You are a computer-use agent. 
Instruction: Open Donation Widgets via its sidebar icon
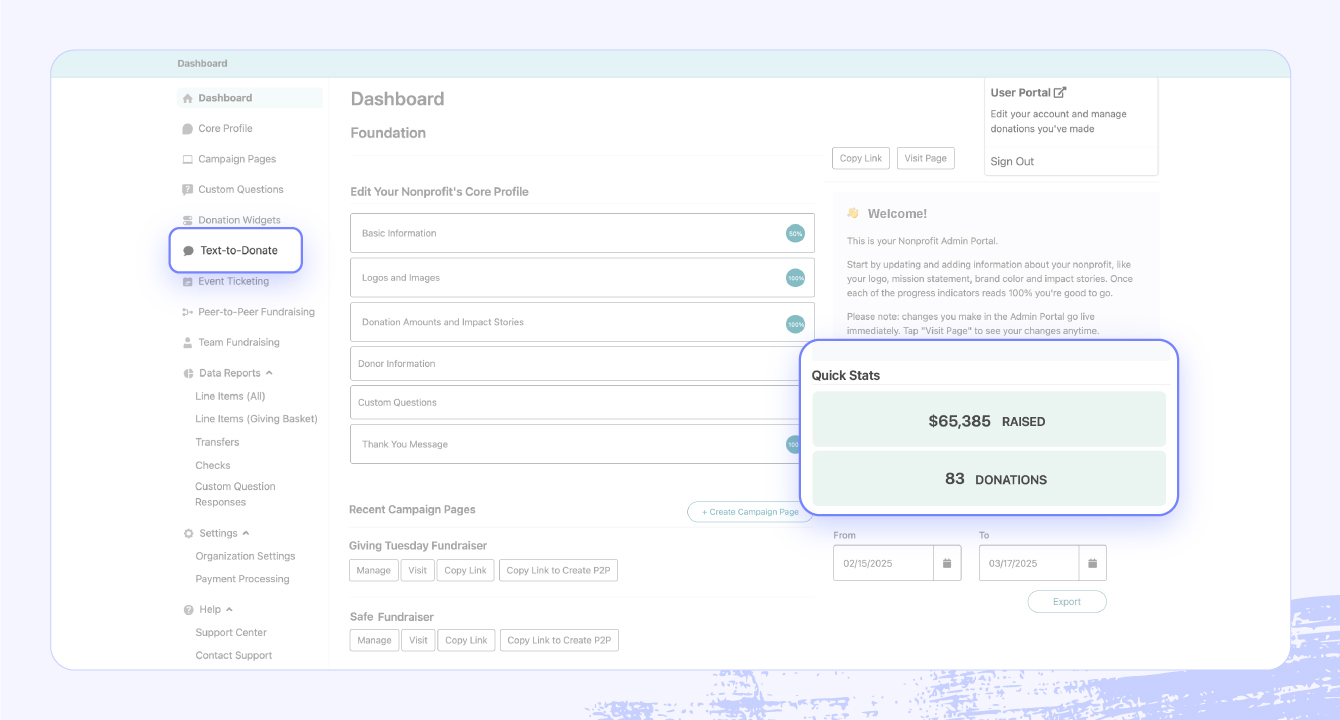186,220
